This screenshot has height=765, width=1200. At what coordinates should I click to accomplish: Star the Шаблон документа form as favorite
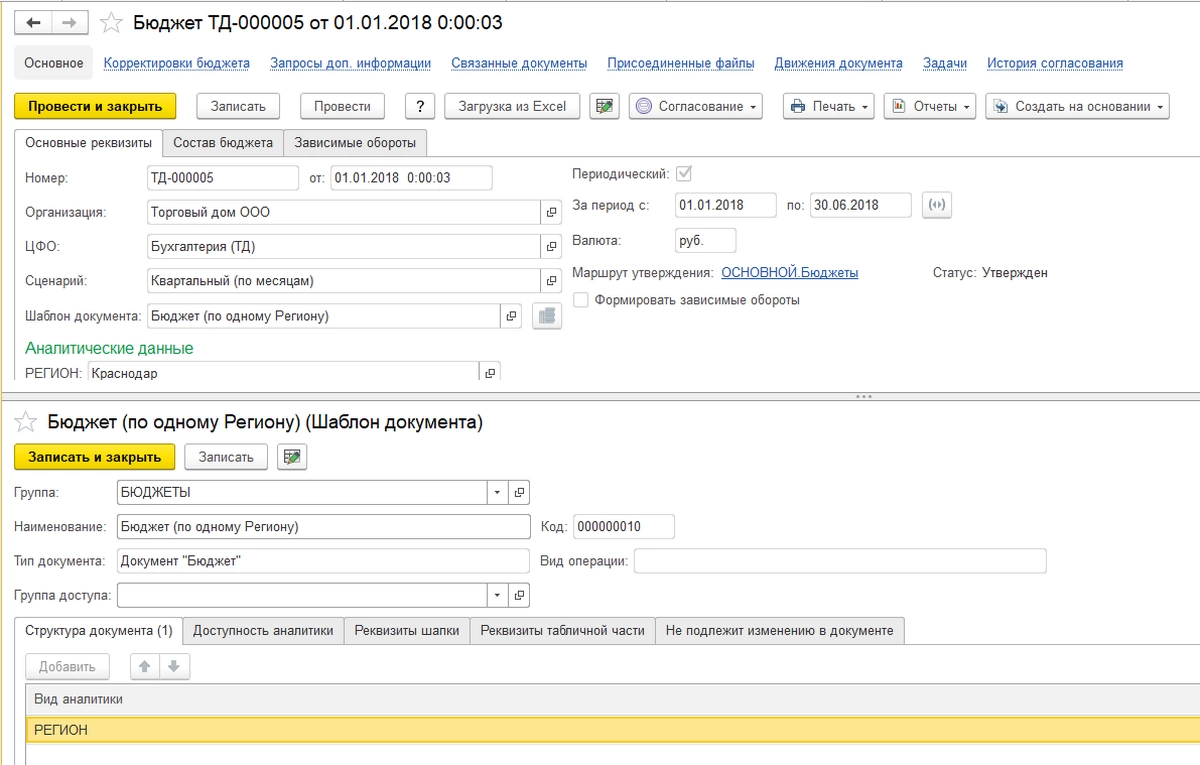28,422
